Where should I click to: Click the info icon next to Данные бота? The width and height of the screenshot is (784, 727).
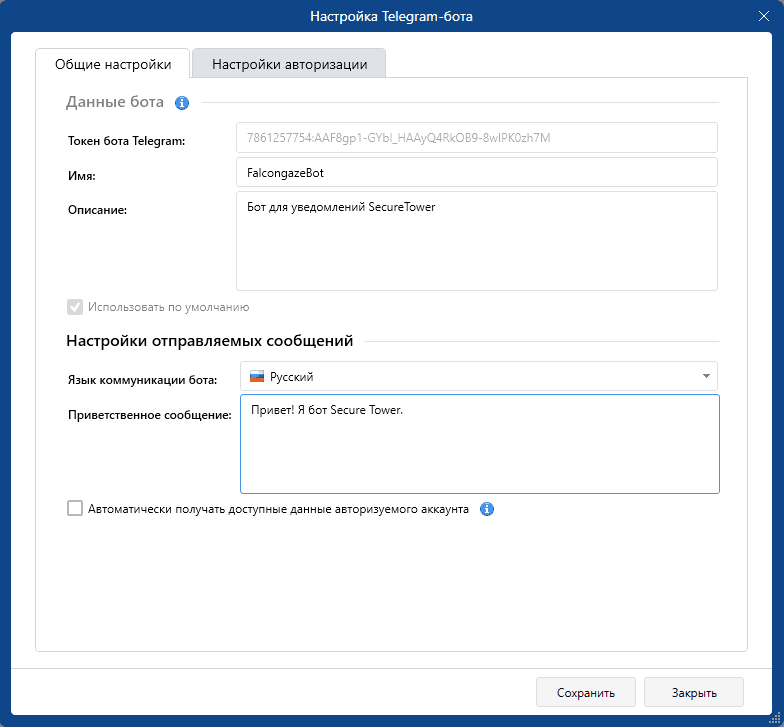tap(182, 103)
